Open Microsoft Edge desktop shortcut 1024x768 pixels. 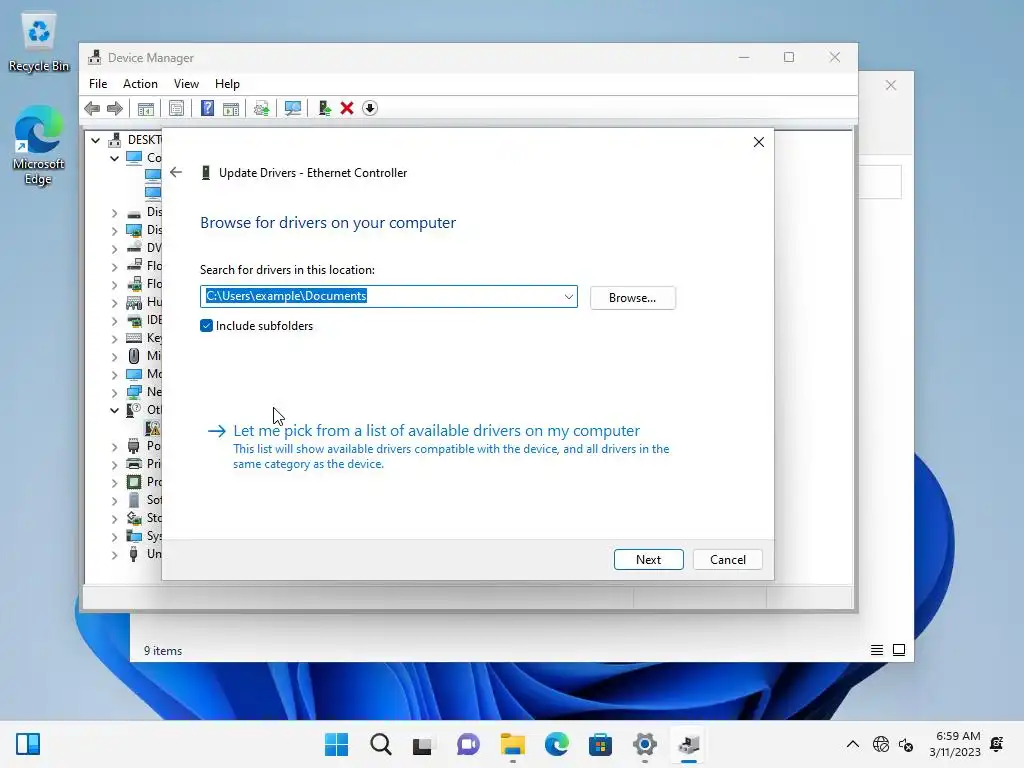pos(39,145)
